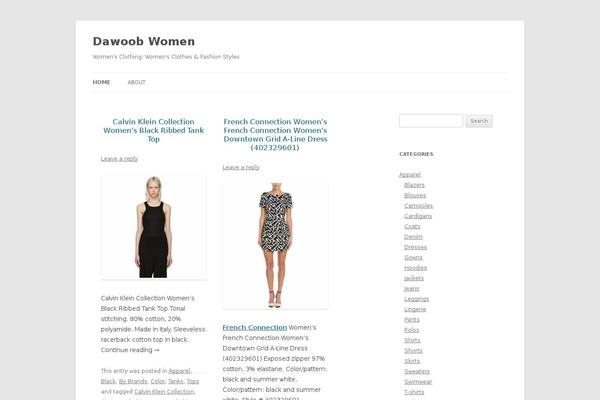600x400 pixels.
Task: Click Leave a reply under French Connection post
Action: pos(241,167)
